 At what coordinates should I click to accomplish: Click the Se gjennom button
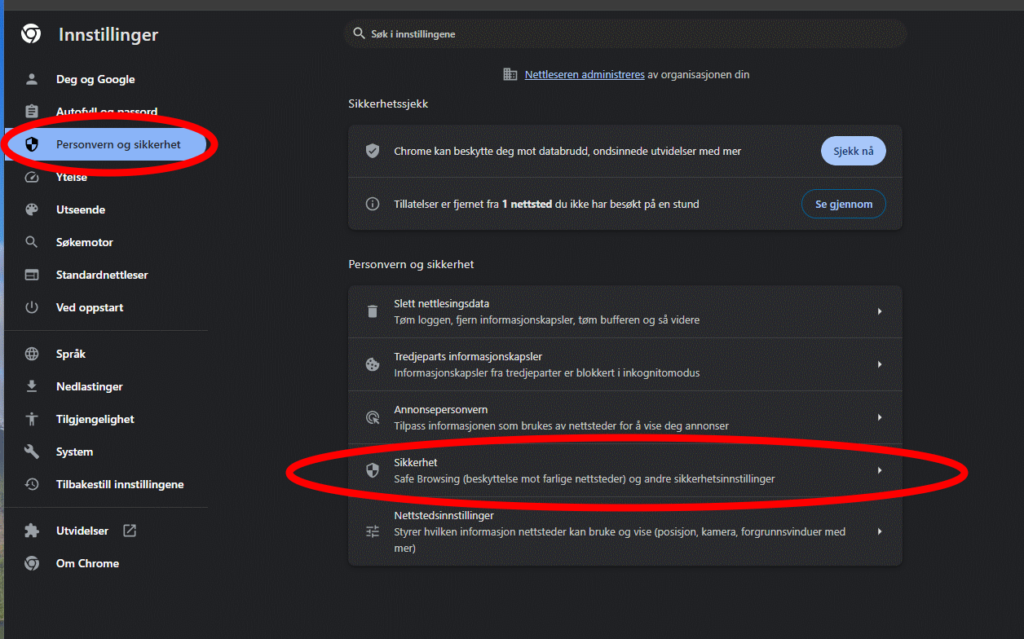tap(843, 204)
